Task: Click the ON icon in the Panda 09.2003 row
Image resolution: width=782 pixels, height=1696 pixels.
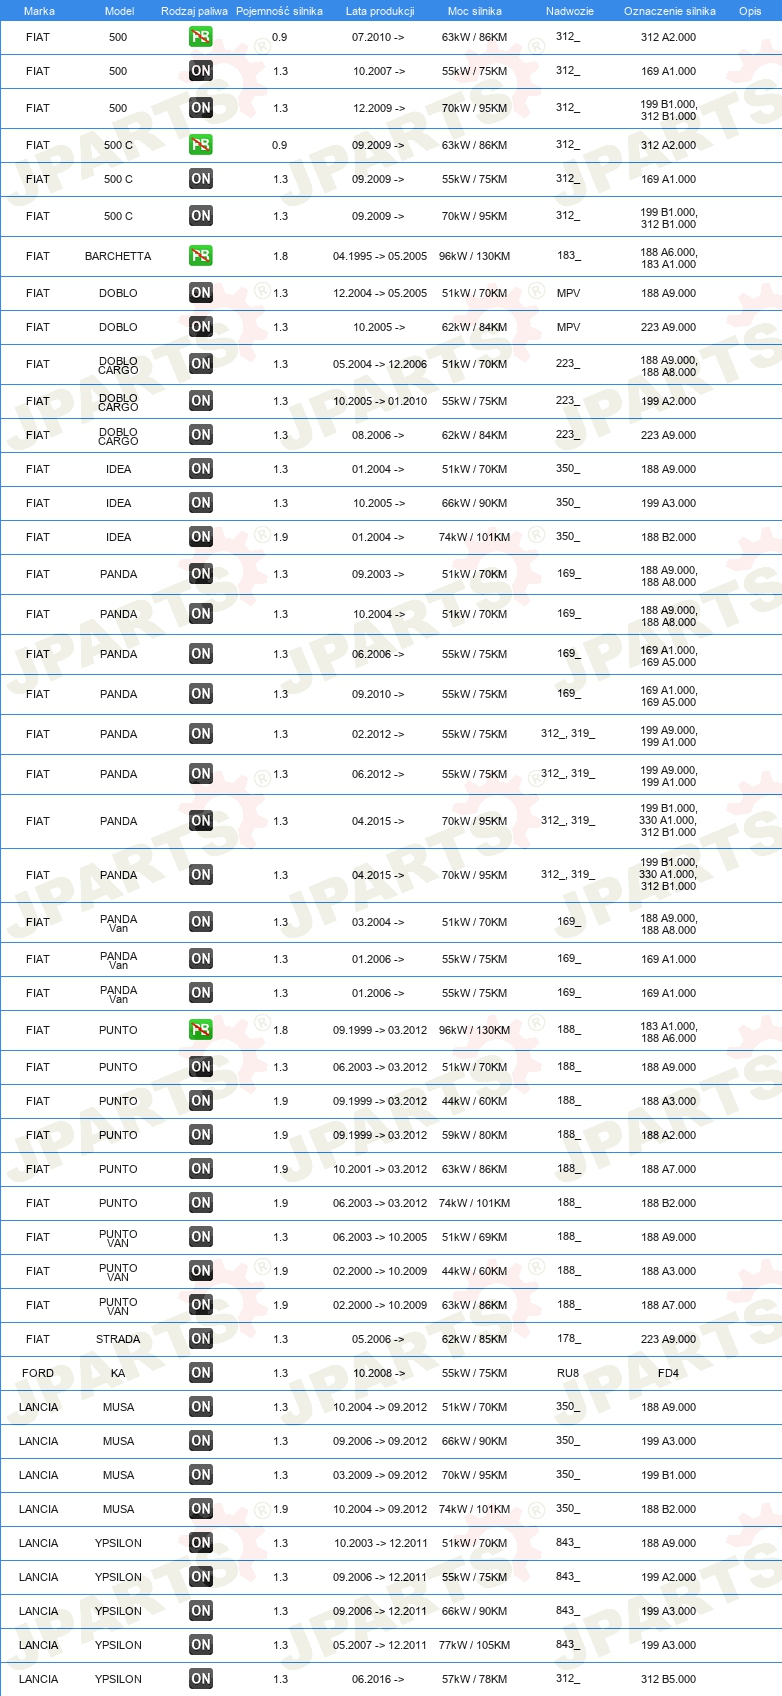Action: point(201,574)
